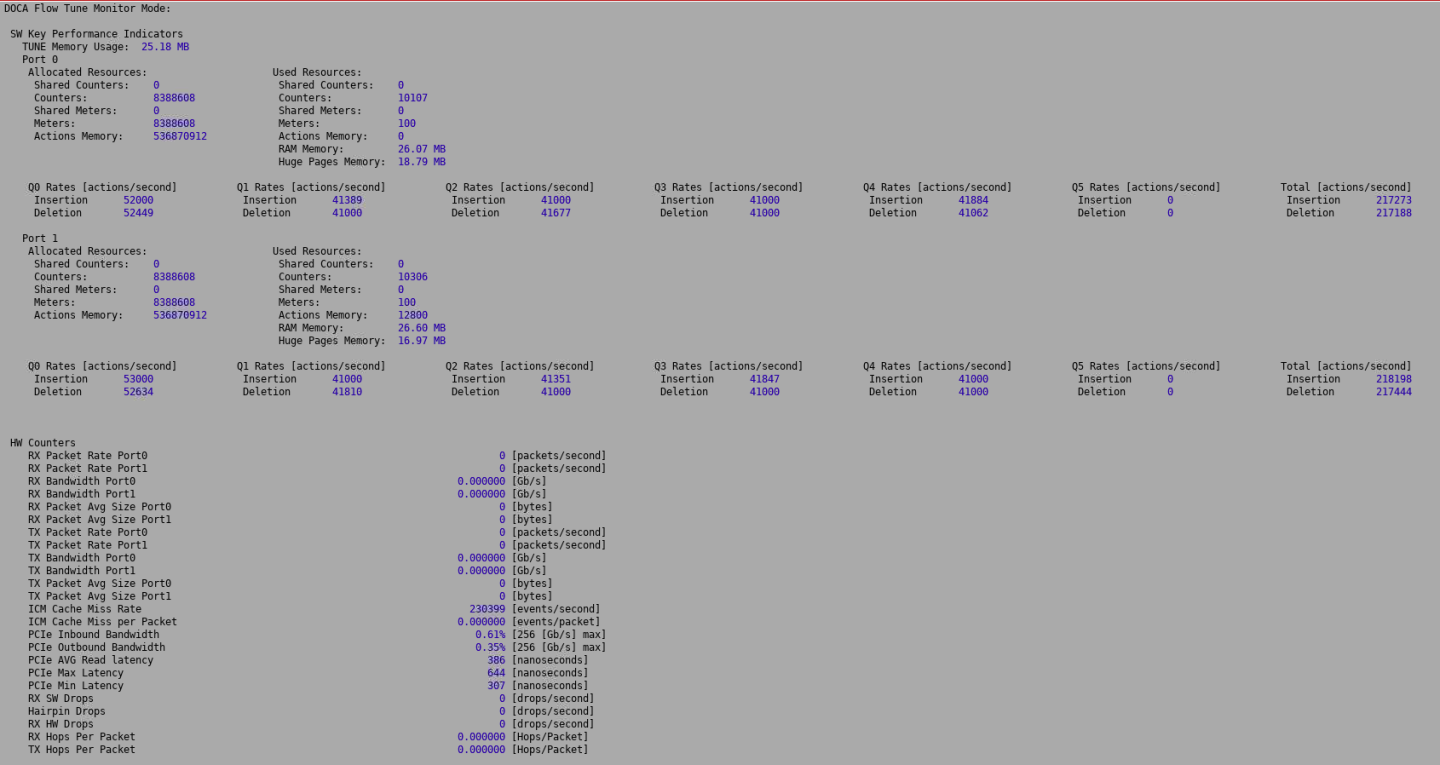Click Port 1 Q3 Insertion value 41847

[x=764, y=379]
